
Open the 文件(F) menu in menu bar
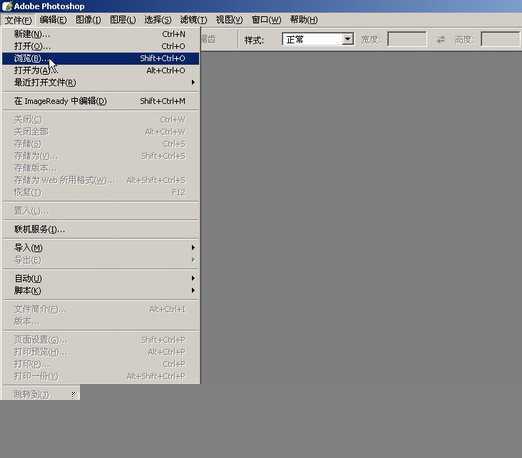pos(18,20)
